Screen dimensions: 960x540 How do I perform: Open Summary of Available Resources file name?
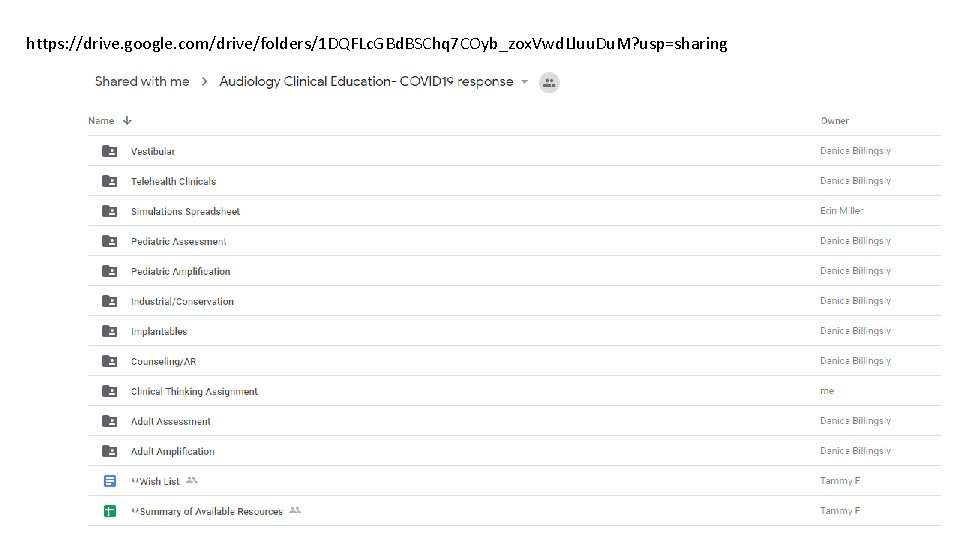click(207, 511)
